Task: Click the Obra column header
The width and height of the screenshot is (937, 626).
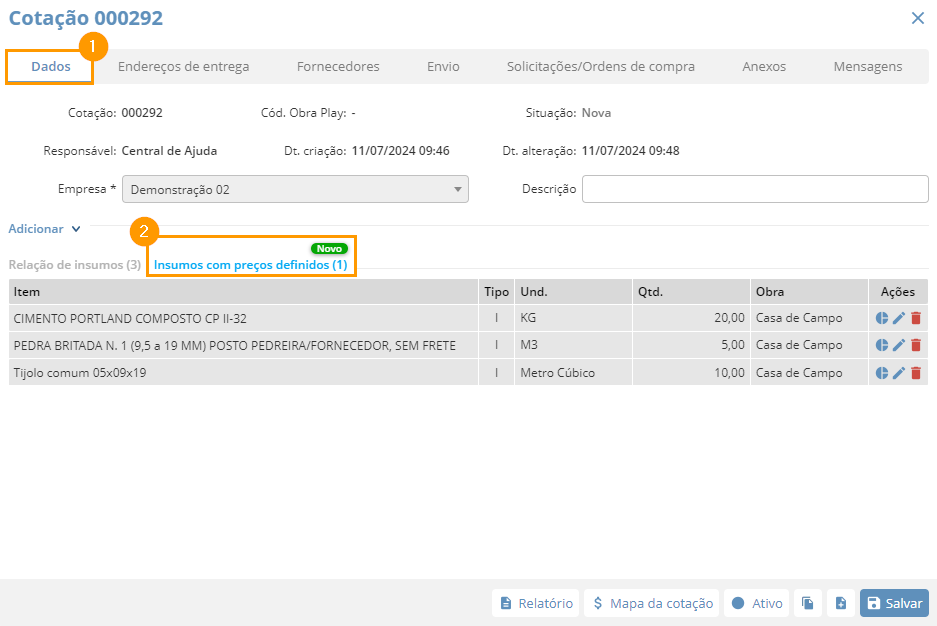Action: tap(809, 292)
